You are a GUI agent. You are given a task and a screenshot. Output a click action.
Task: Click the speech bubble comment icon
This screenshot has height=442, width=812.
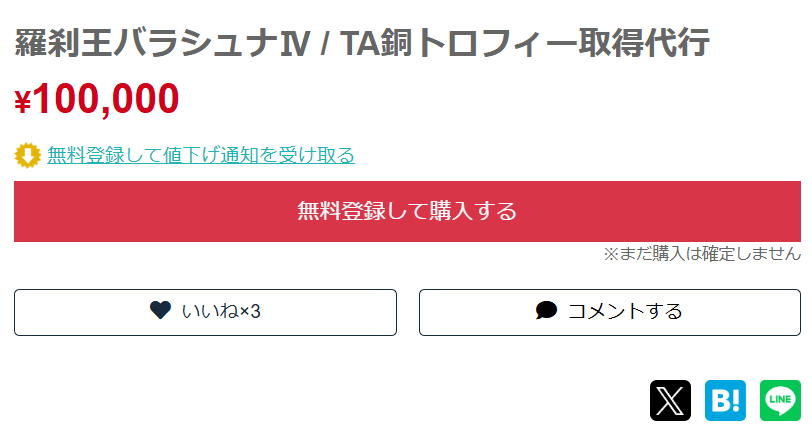tap(546, 311)
